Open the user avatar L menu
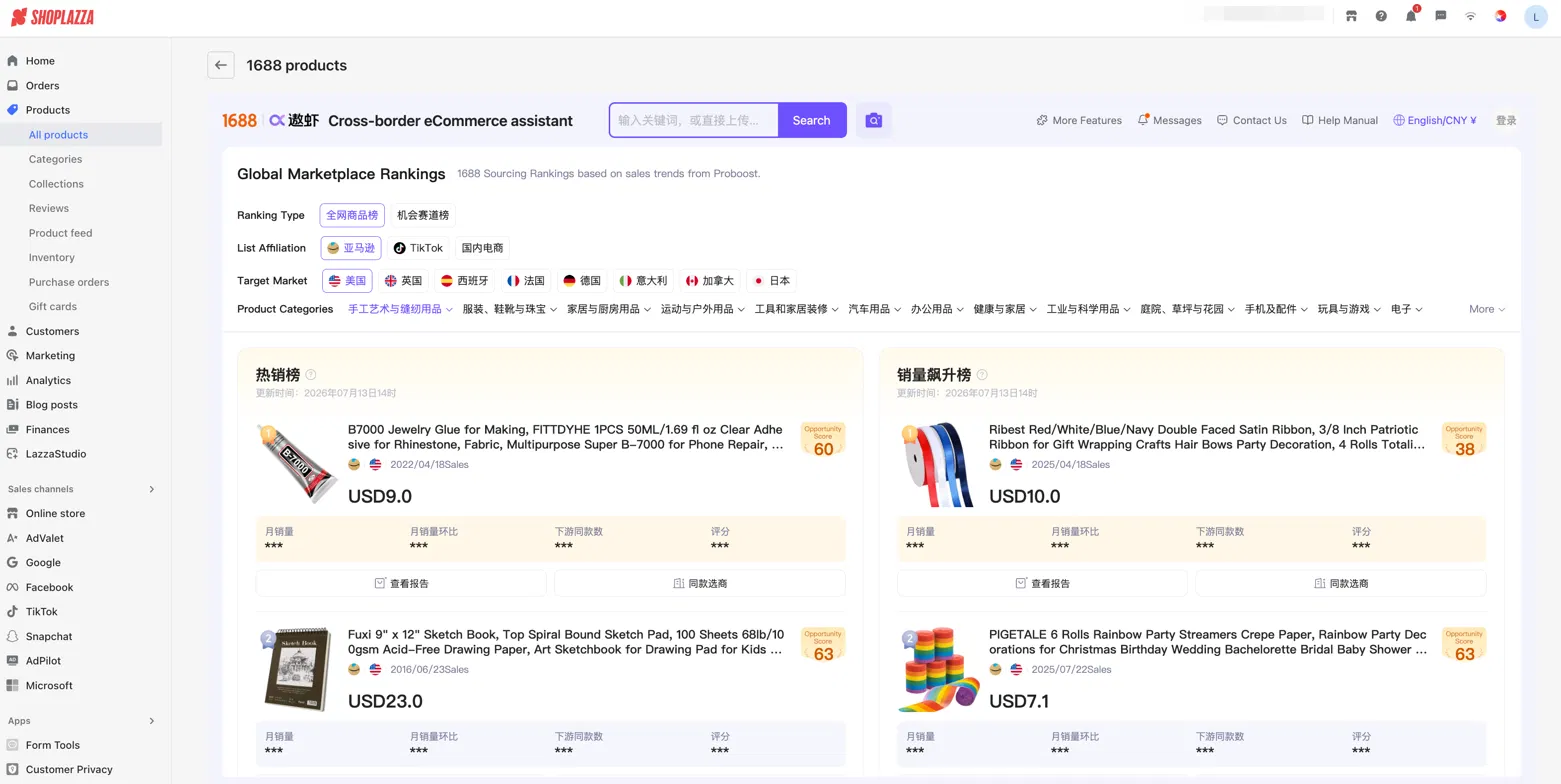 point(1536,16)
